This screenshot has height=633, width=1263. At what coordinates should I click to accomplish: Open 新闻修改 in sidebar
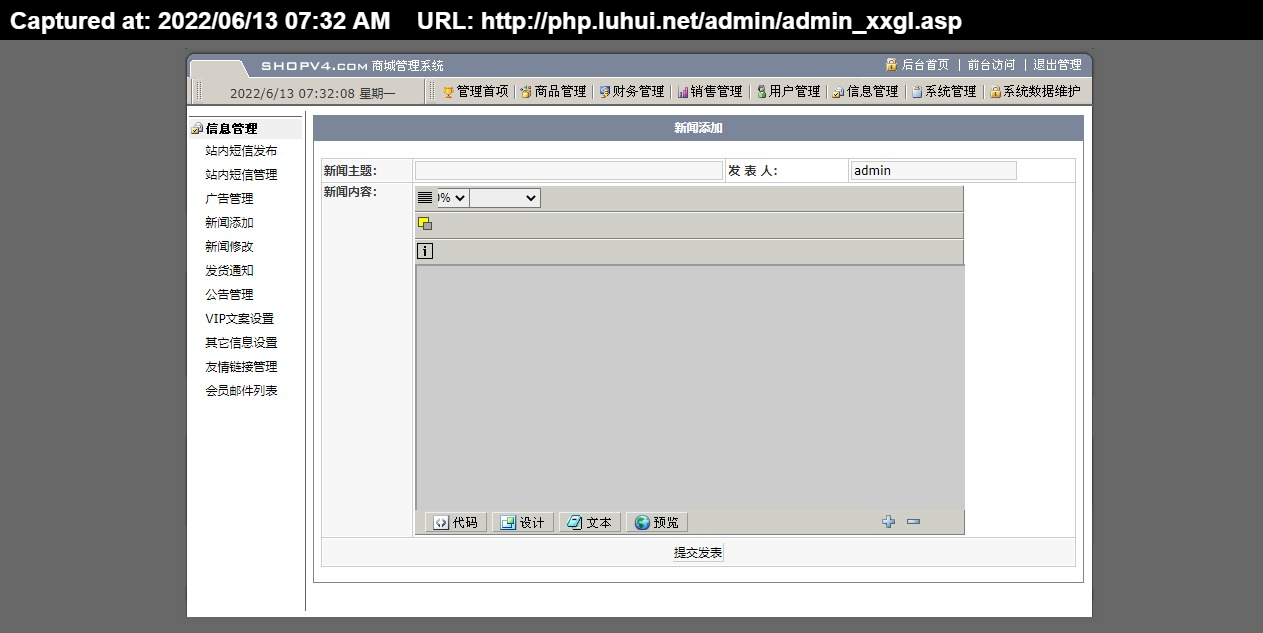(229, 247)
